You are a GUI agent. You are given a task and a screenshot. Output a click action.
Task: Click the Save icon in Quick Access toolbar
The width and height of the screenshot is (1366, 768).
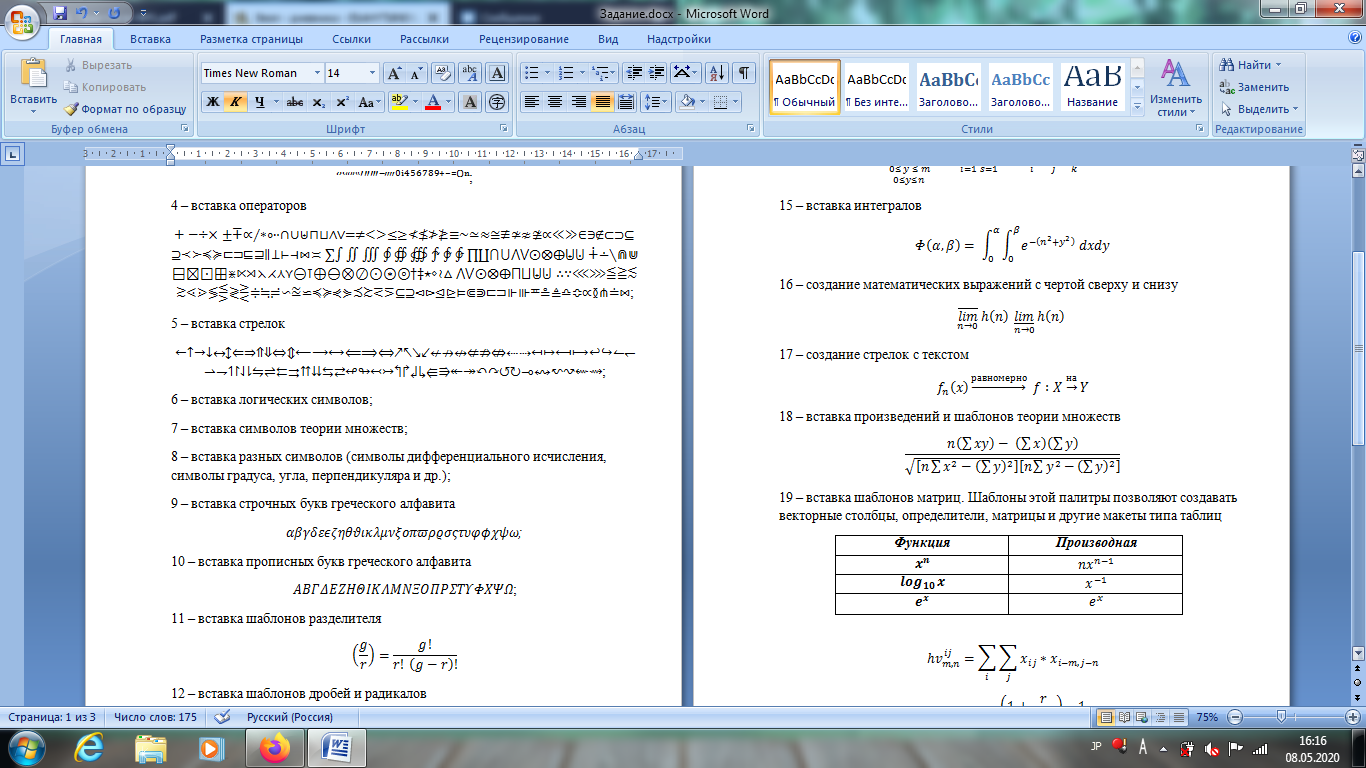[60, 13]
